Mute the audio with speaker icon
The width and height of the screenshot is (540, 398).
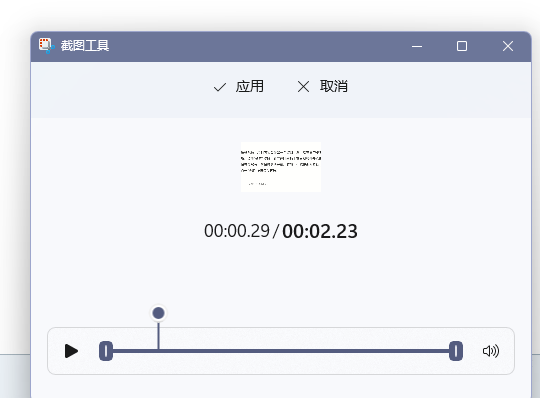tap(491, 351)
